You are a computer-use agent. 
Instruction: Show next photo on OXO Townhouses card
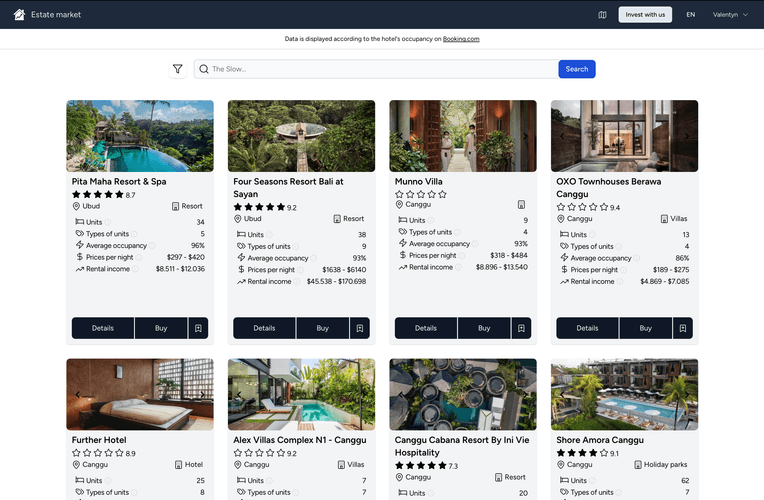point(687,136)
